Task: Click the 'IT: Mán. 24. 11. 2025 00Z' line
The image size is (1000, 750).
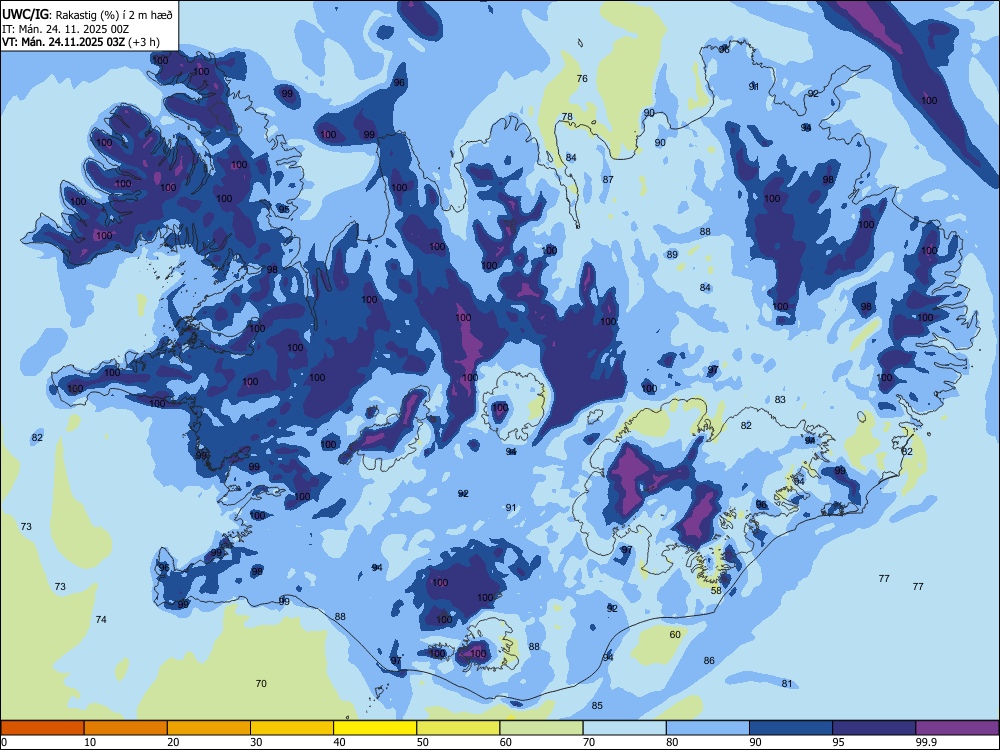Action: 66,29
